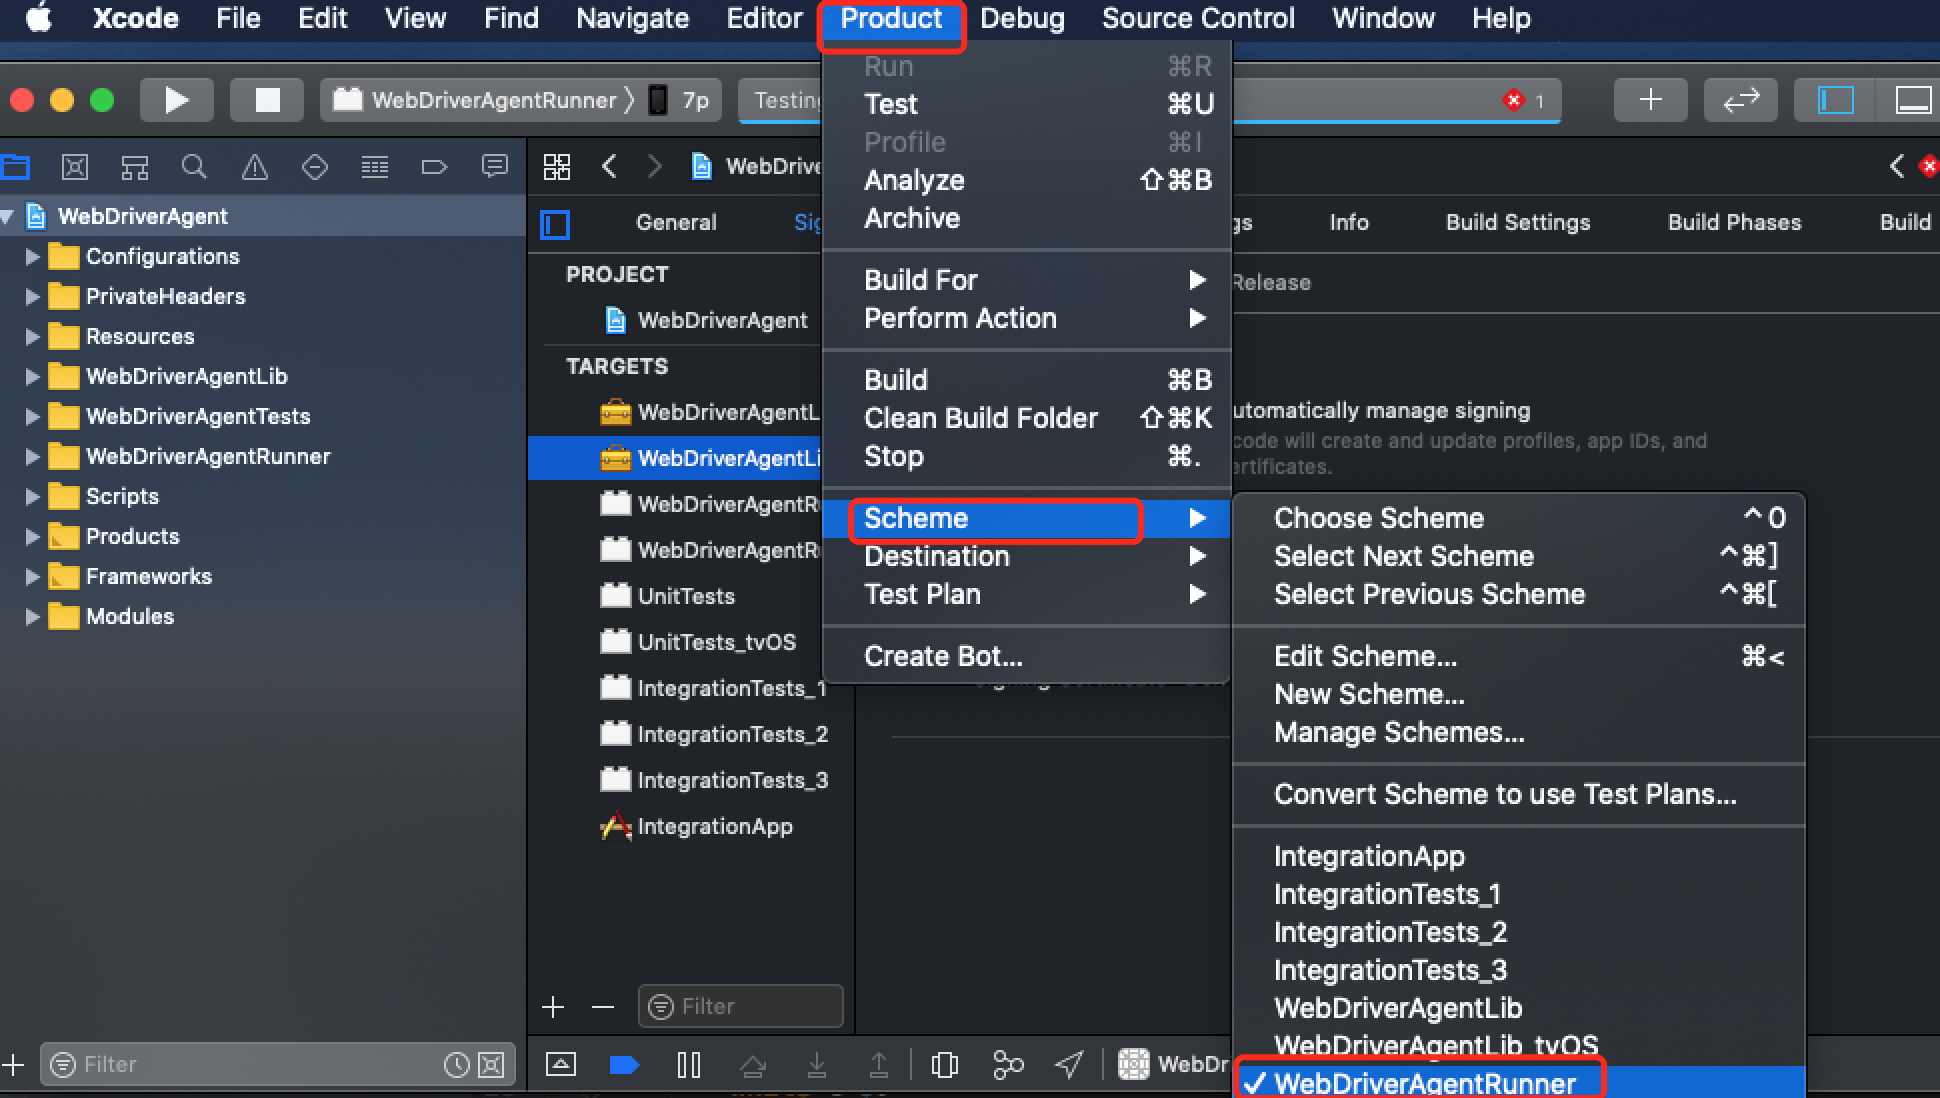The height and width of the screenshot is (1098, 1940).
Task: Open the Issue navigator warning triangle icon
Action: (254, 167)
